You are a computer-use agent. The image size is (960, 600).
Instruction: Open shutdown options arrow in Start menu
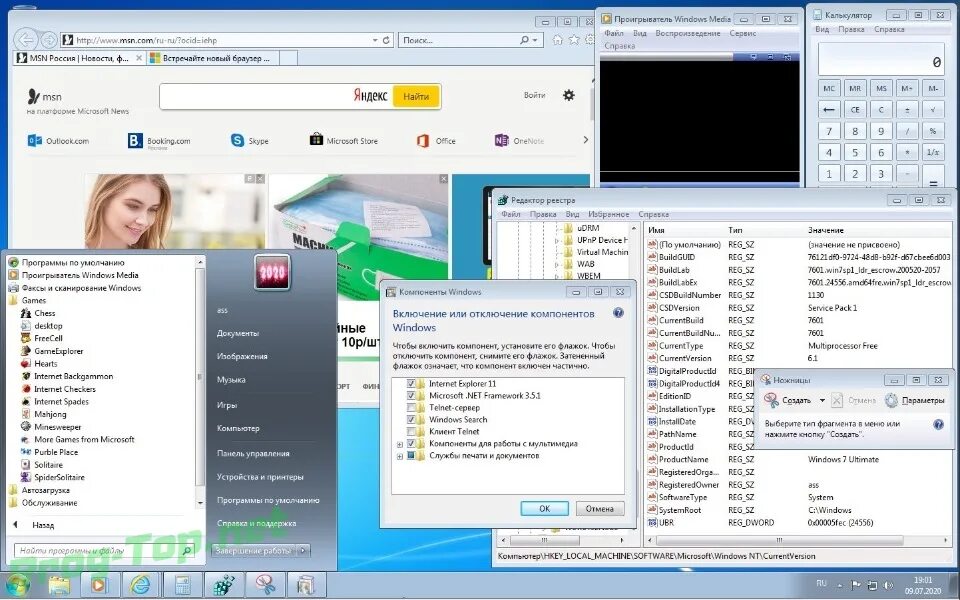(x=303, y=550)
